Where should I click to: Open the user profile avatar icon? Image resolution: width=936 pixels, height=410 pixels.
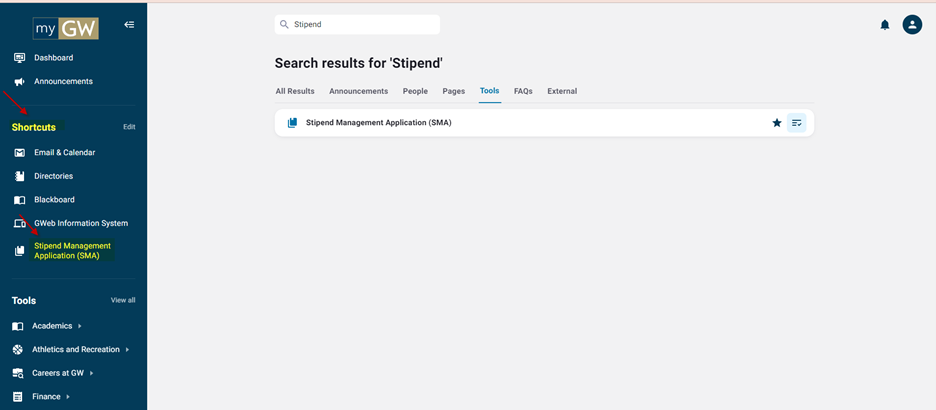click(x=912, y=24)
